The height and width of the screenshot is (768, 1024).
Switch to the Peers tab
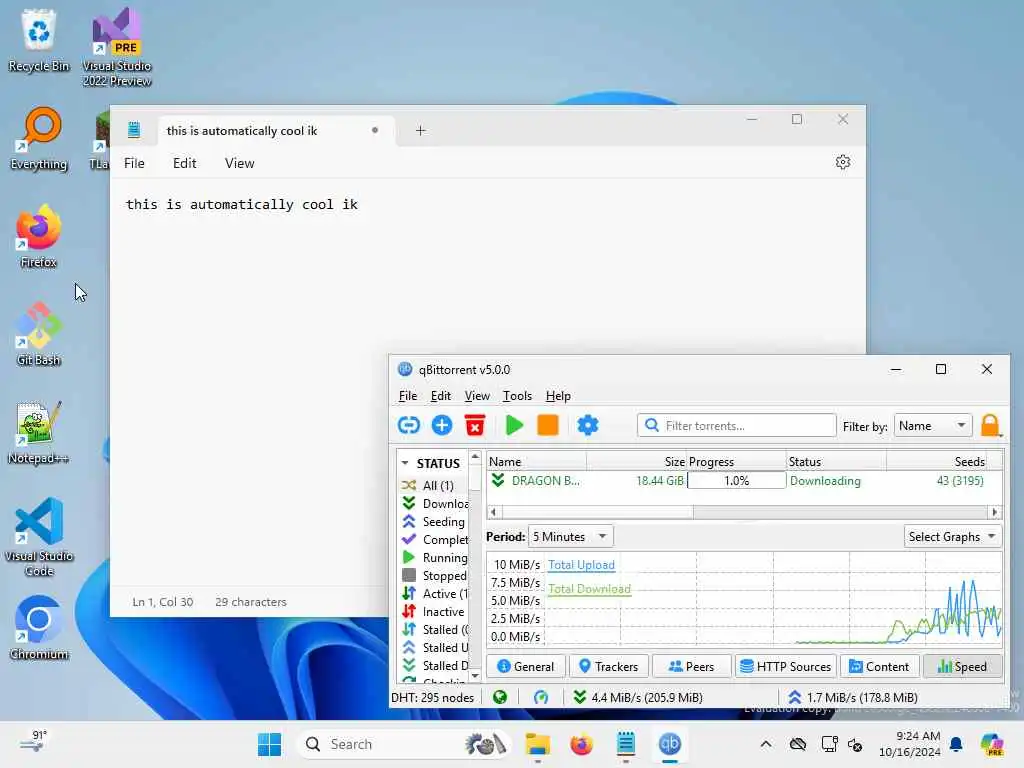click(x=692, y=666)
